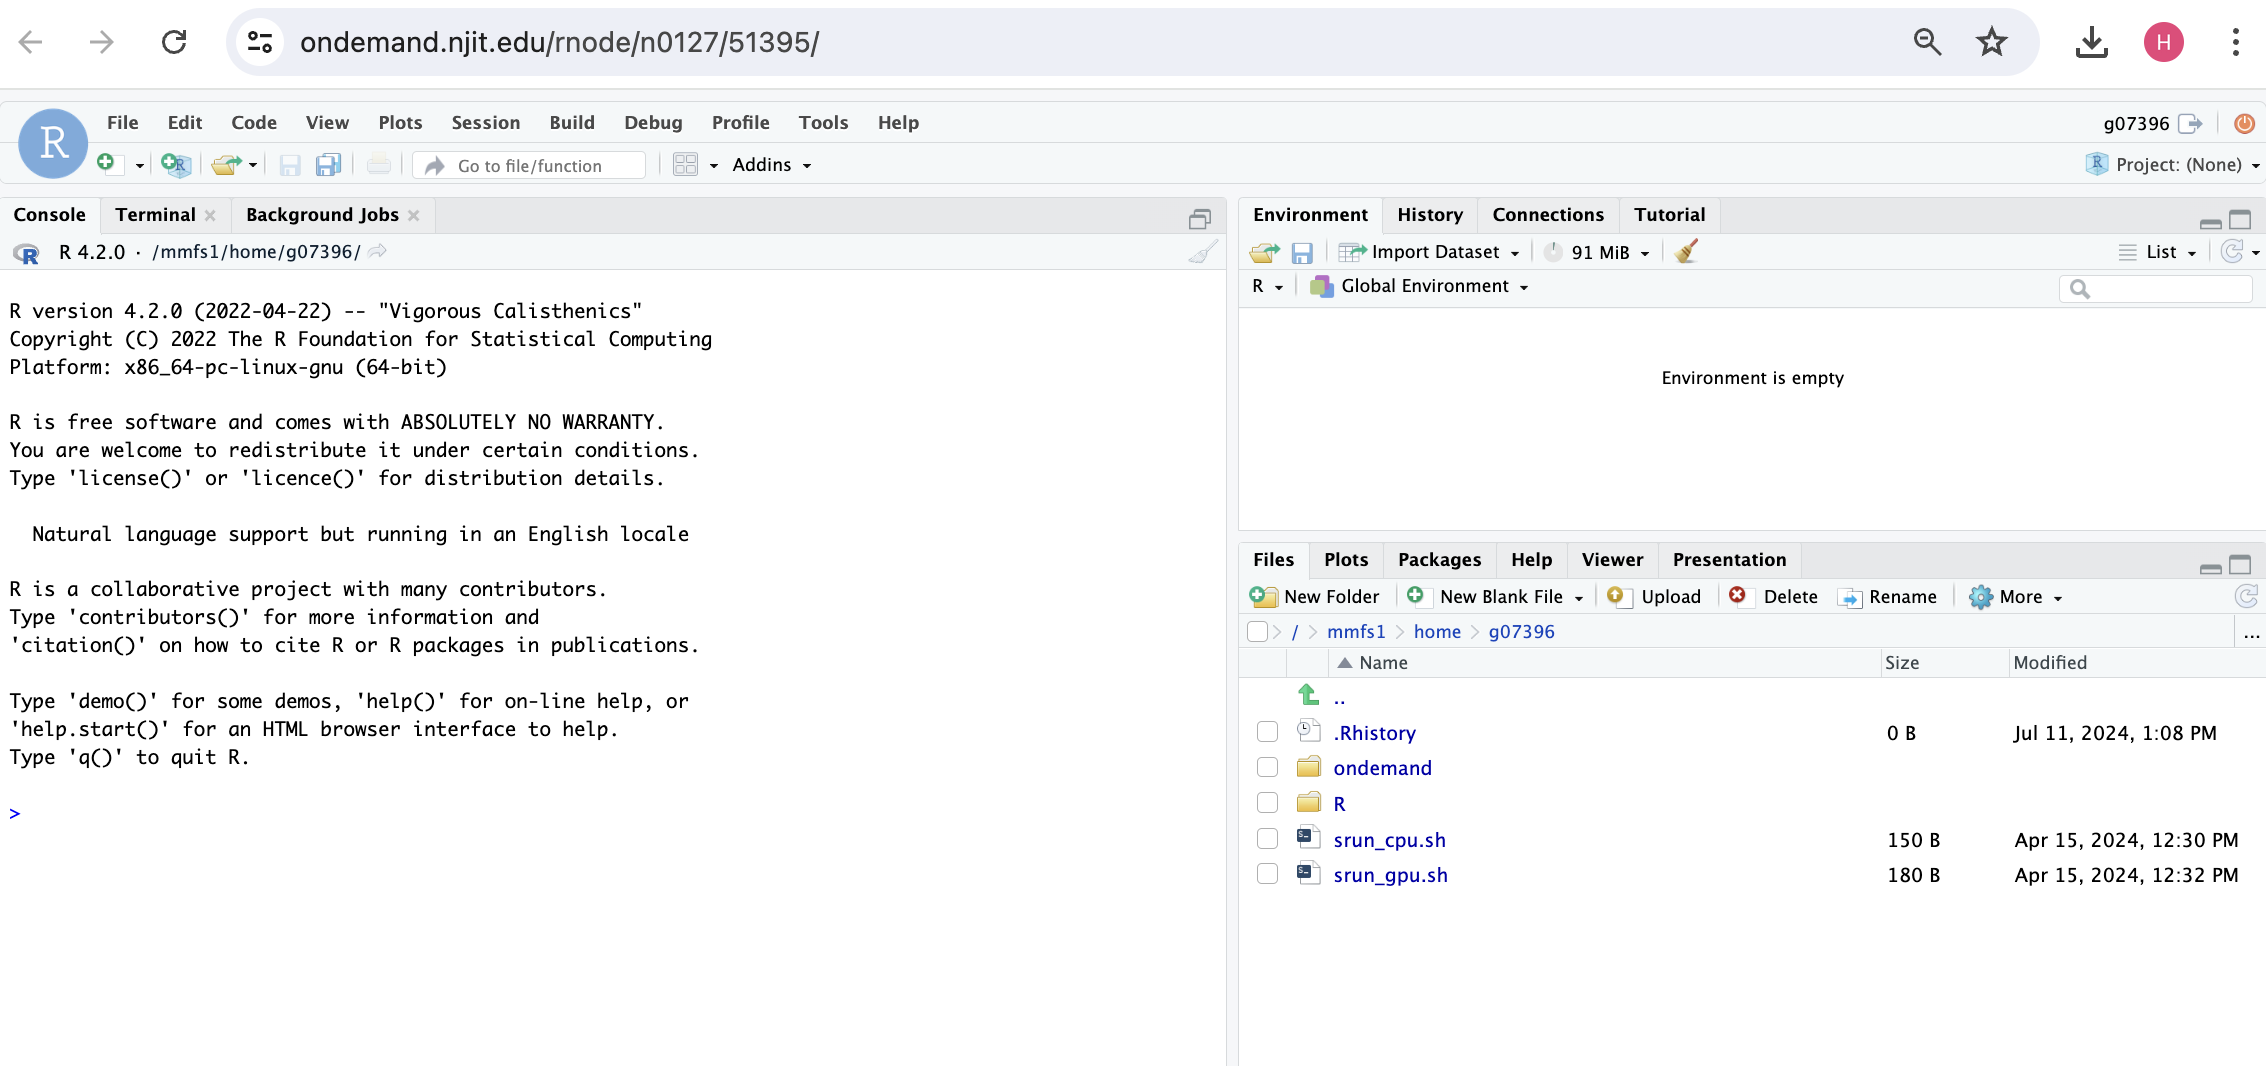This screenshot has height=1066, width=2266.
Task: Open recent files dropdown arrow
Action: click(253, 166)
